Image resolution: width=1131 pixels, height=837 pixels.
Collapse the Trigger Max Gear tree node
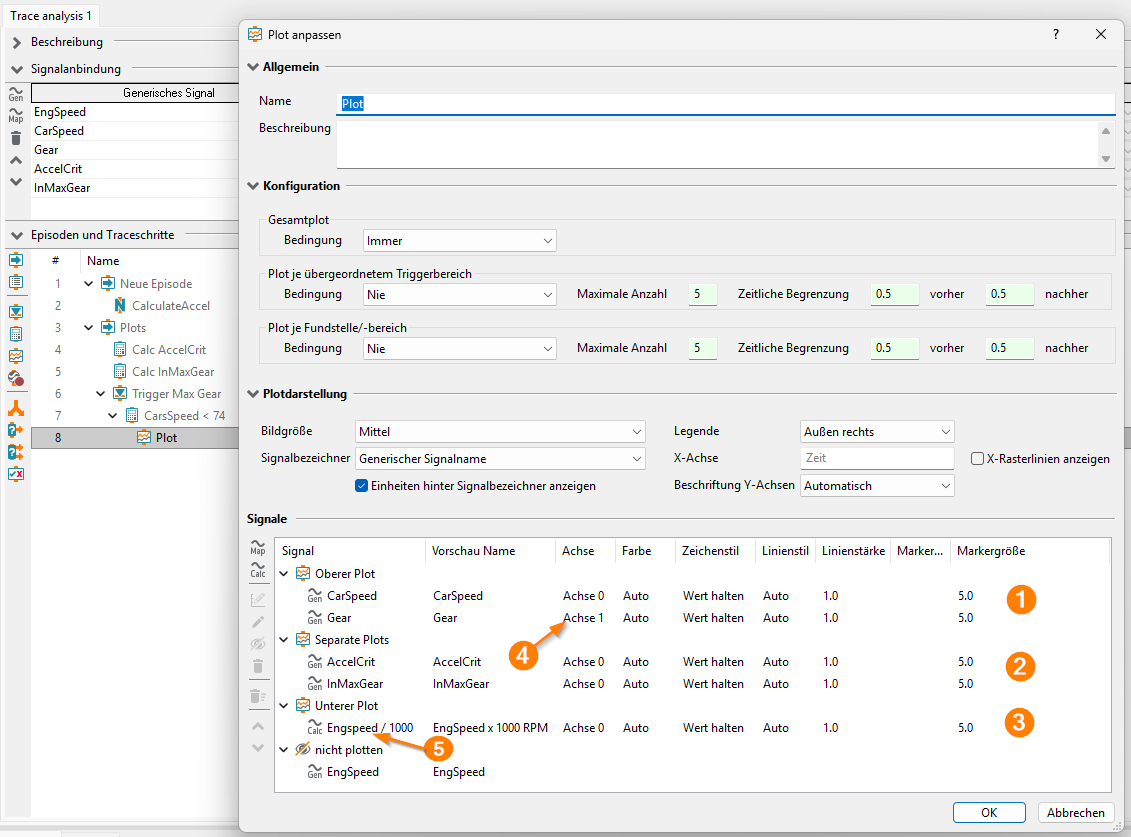pos(100,394)
